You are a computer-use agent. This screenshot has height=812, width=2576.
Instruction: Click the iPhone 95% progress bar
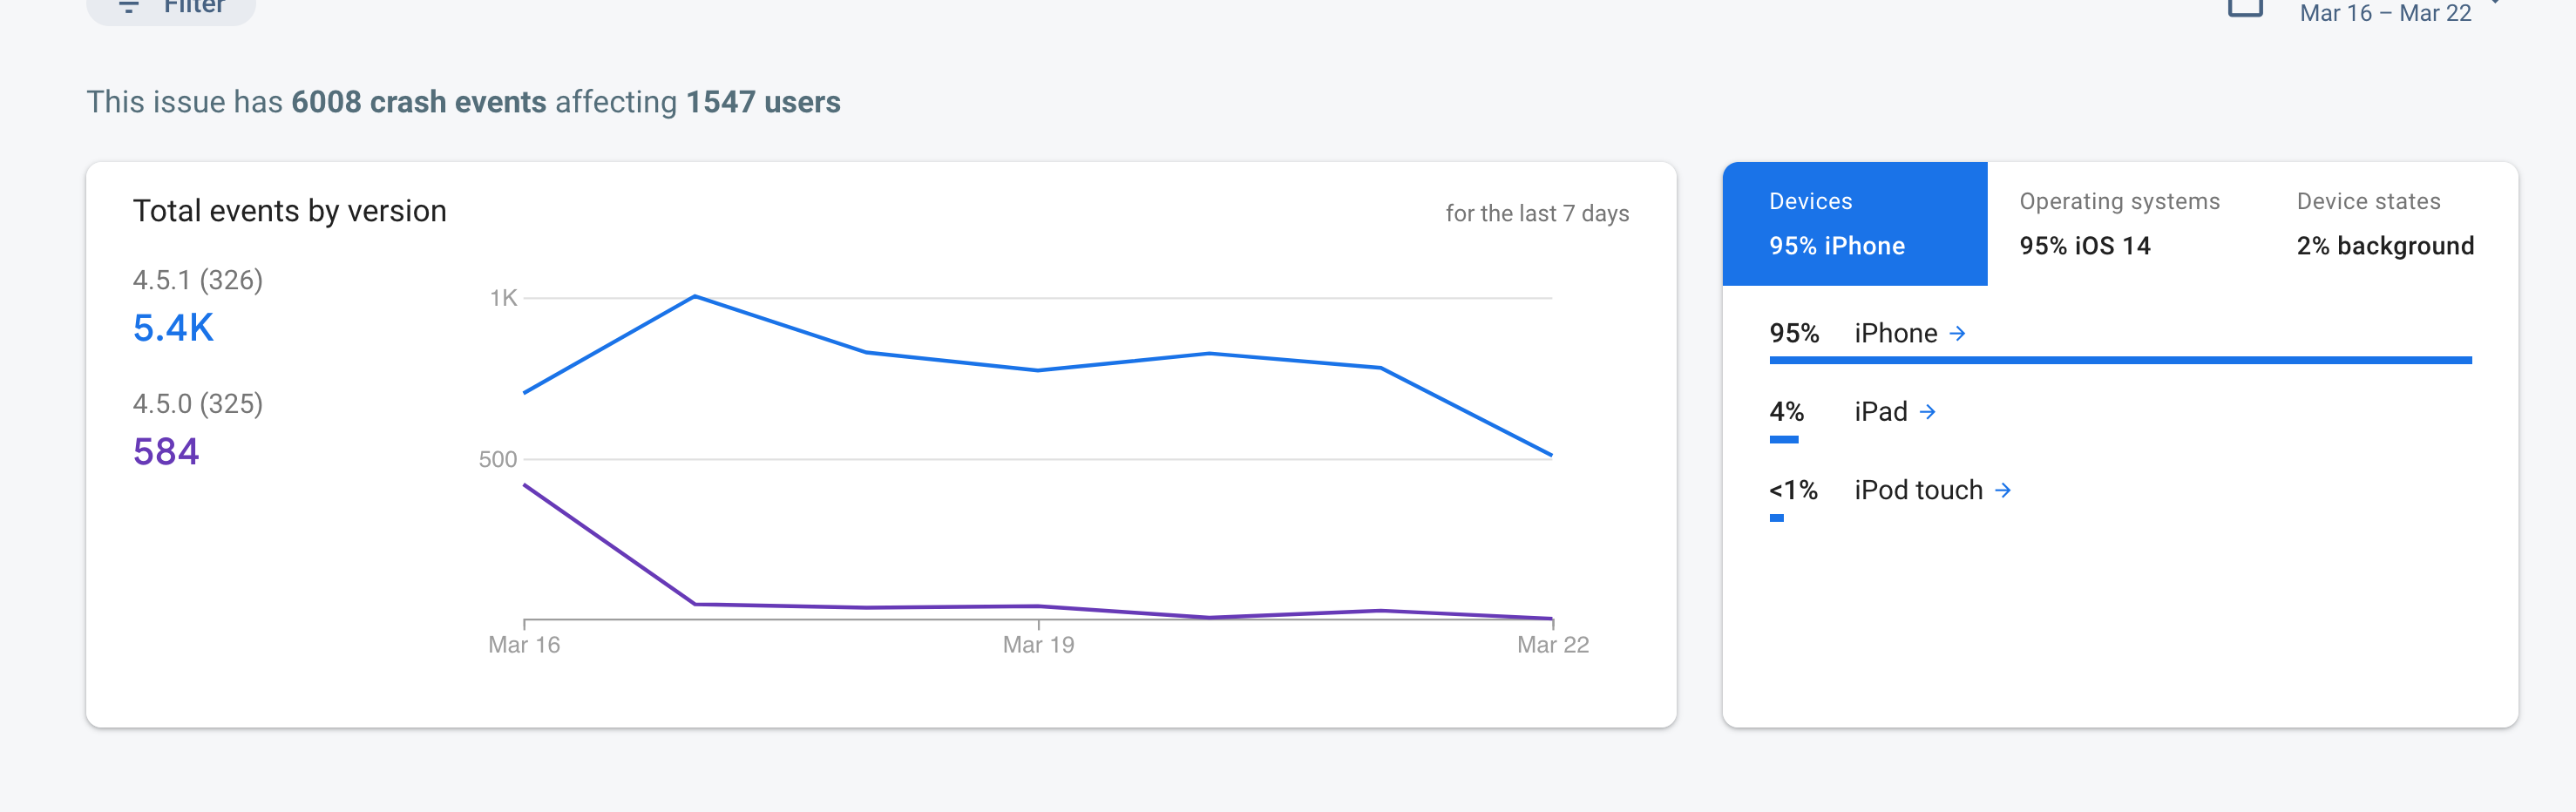(x=2119, y=360)
